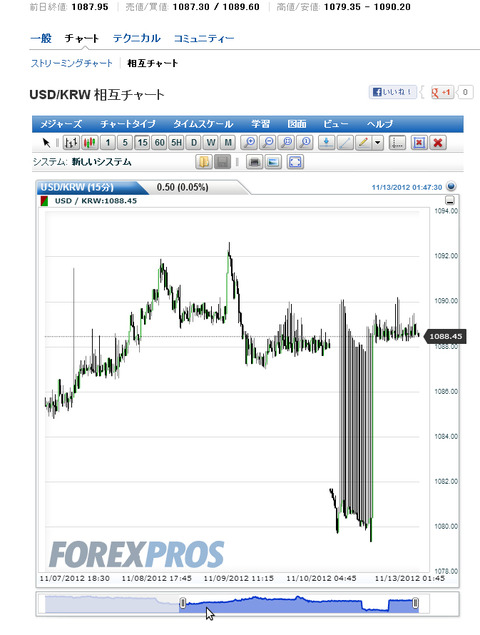Viewport: 480px width, 635px height.
Task: Open the ストリーミングチャート link
Action: tap(72, 63)
